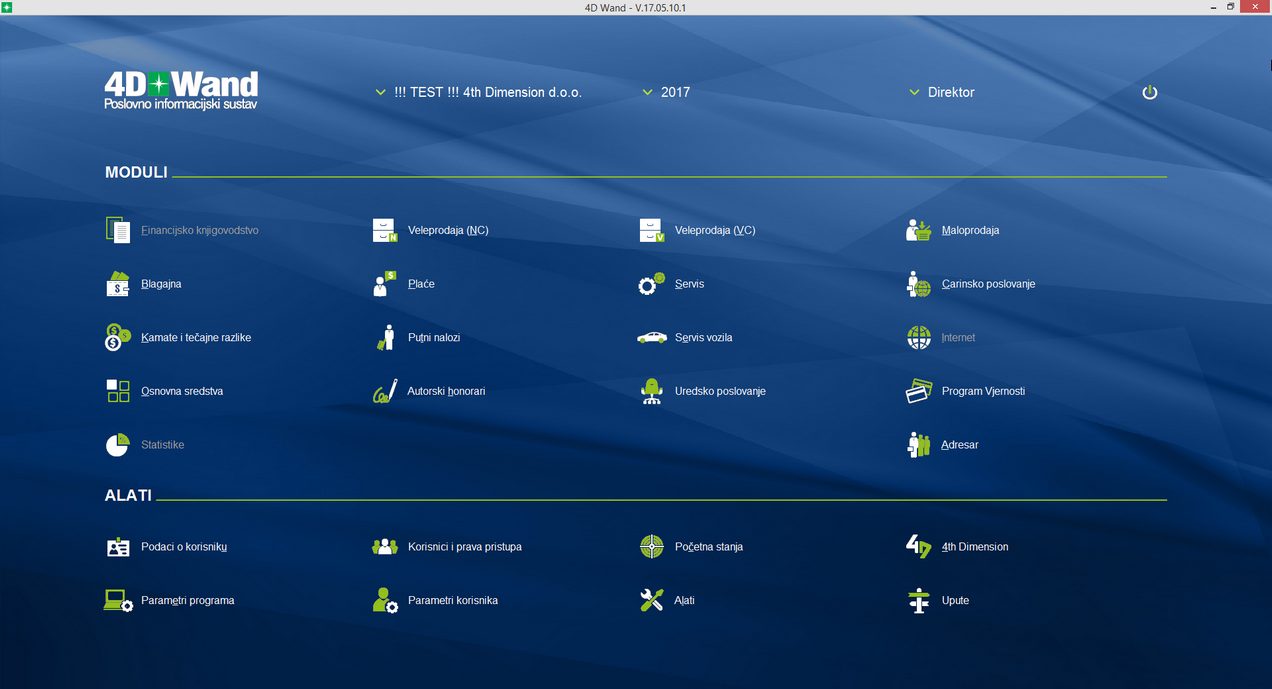Open the Plaće salary icon

click(385, 284)
